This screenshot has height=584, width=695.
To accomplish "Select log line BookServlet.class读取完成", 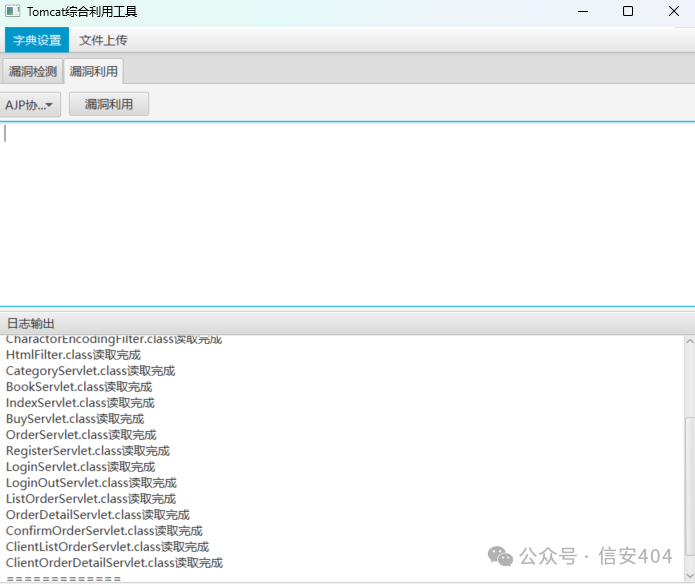I will pyautogui.click(x=79, y=387).
